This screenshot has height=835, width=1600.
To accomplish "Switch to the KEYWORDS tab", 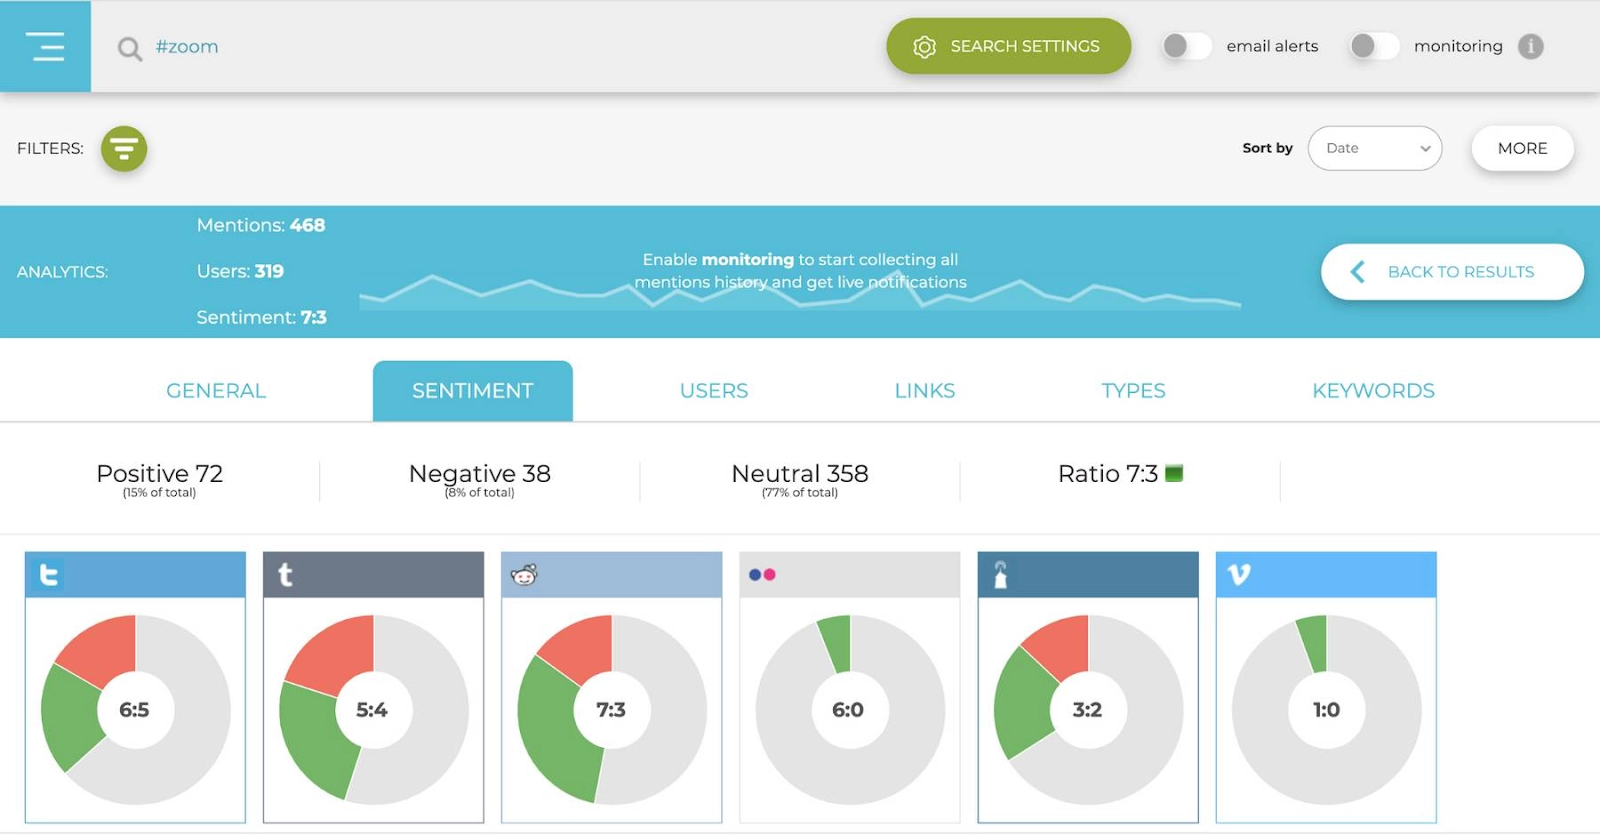I will (x=1373, y=391).
